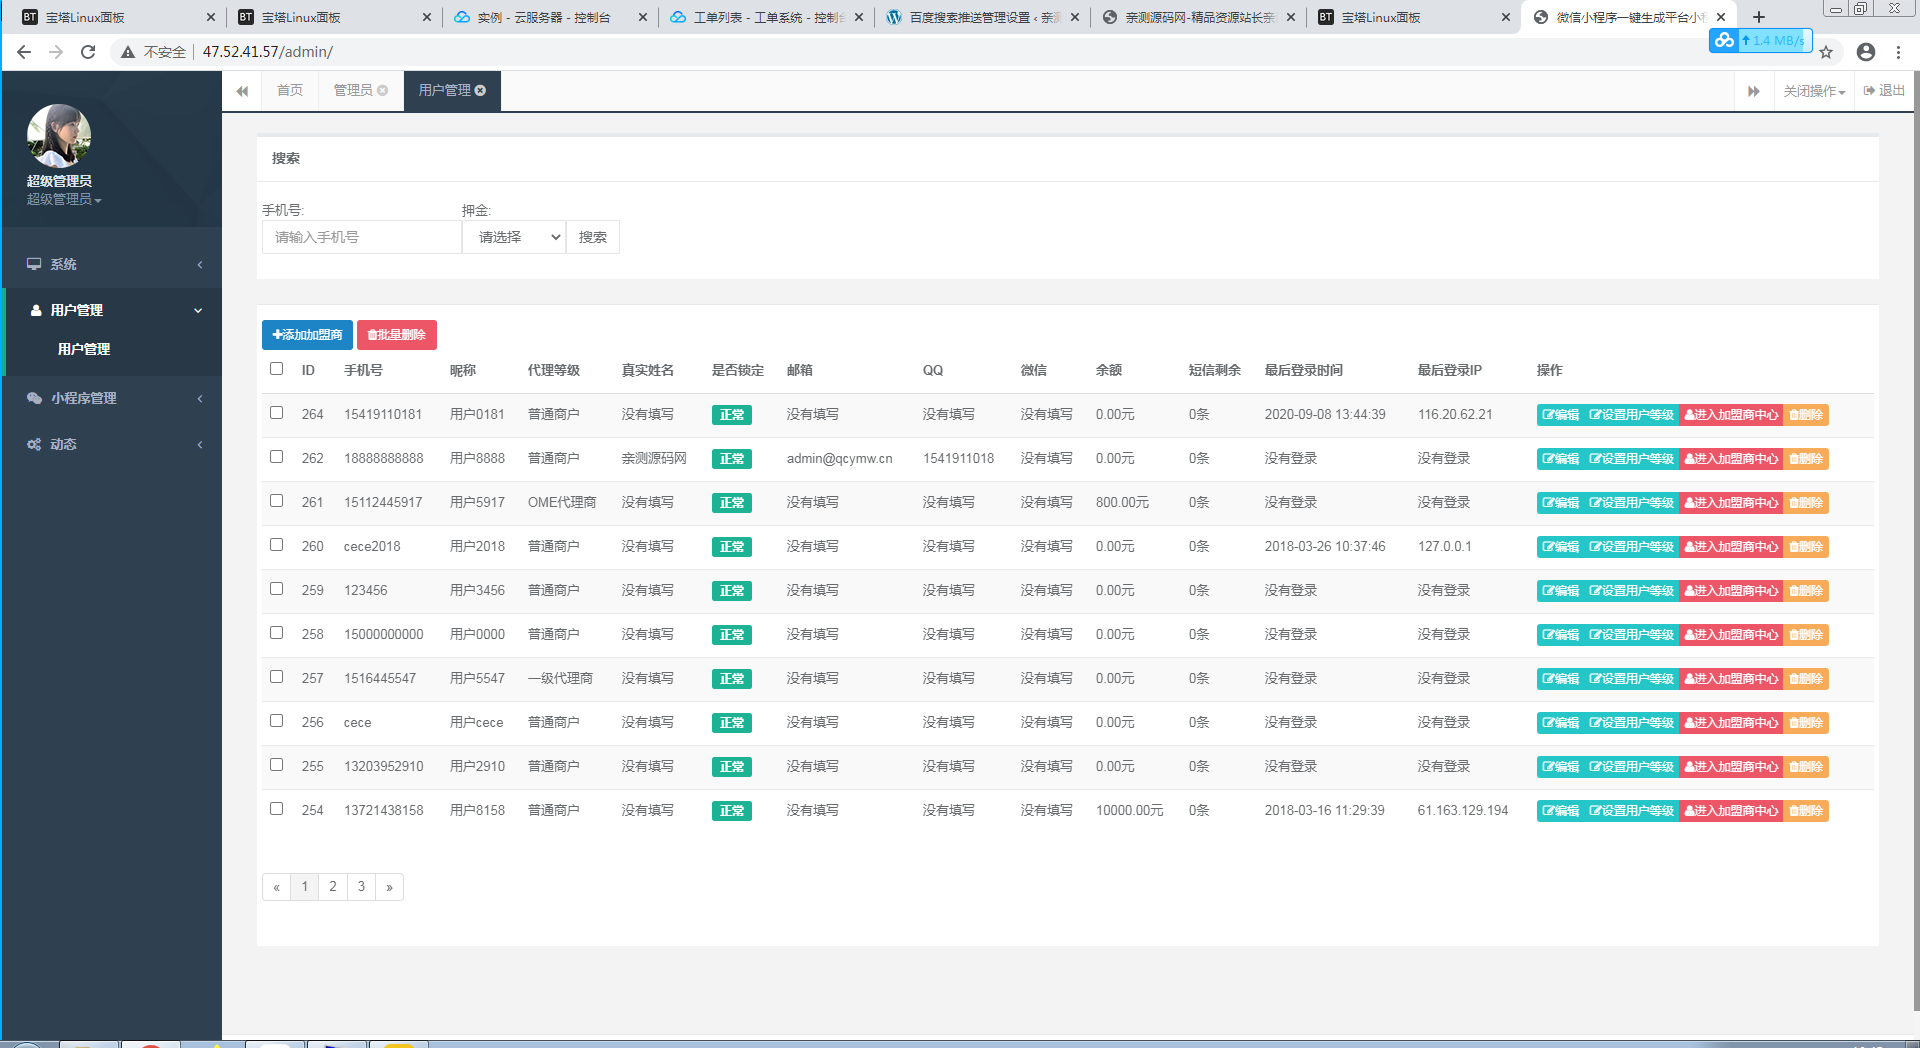The image size is (1920, 1048).
Task: Check the checkbox for user ID 254
Action: tap(277, 809)
